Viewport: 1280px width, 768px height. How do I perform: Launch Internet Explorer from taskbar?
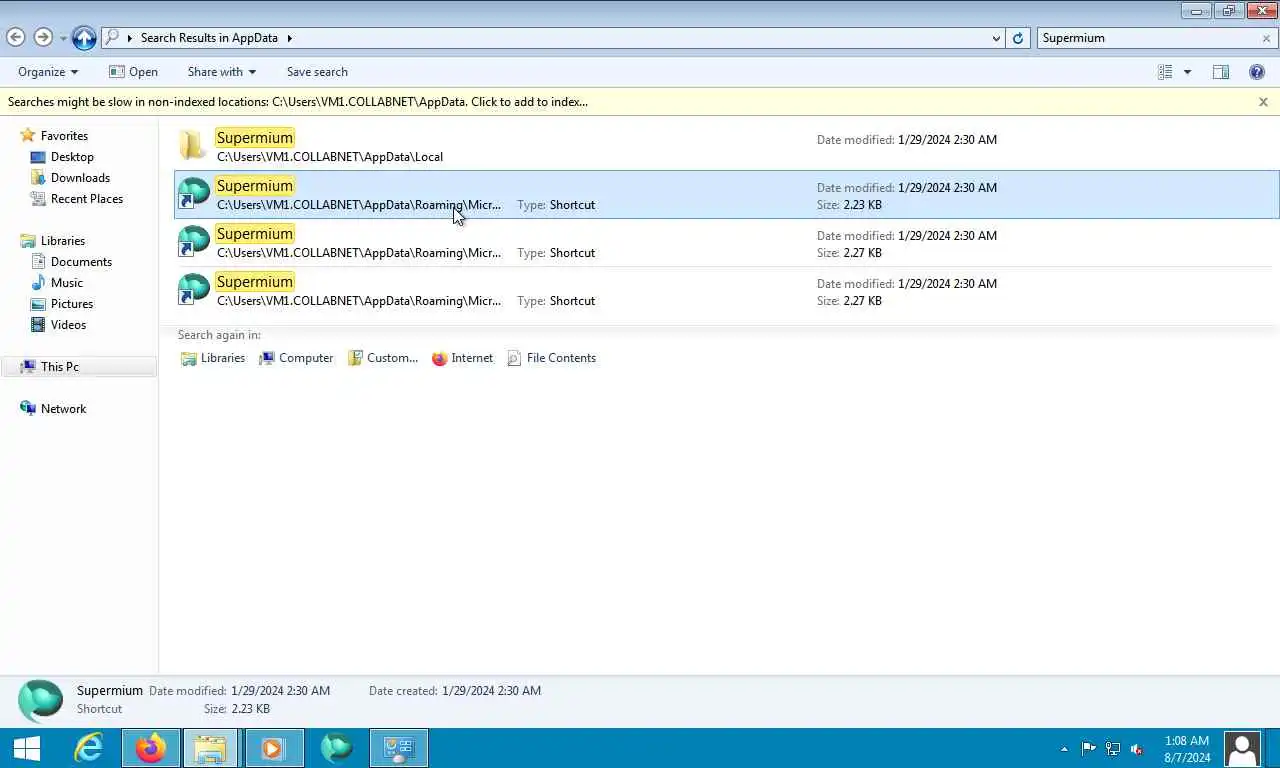pos(88,748)
